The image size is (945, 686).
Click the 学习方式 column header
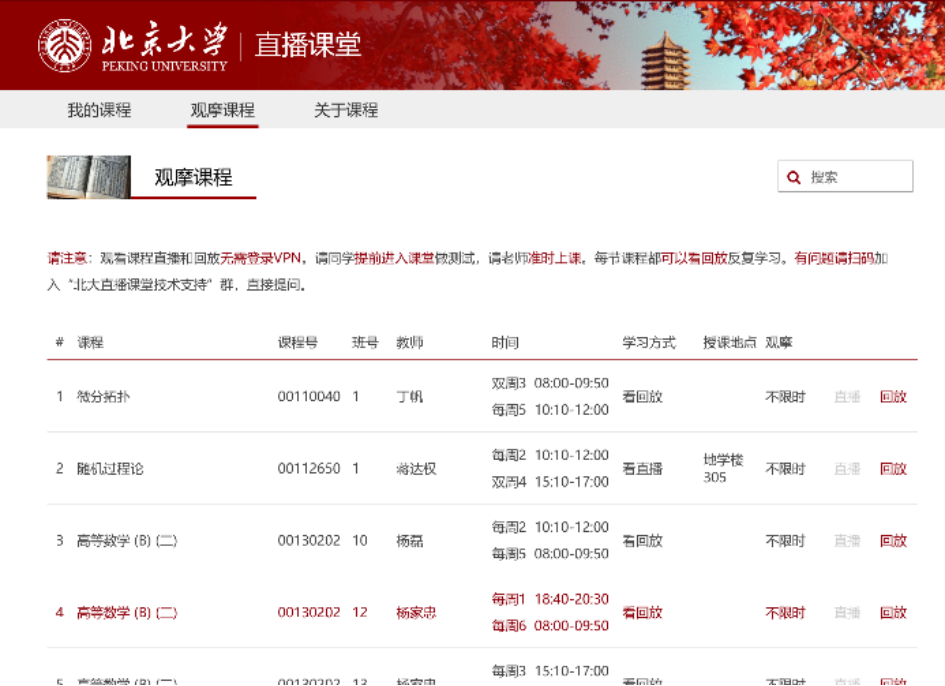(x=649, y=342)
